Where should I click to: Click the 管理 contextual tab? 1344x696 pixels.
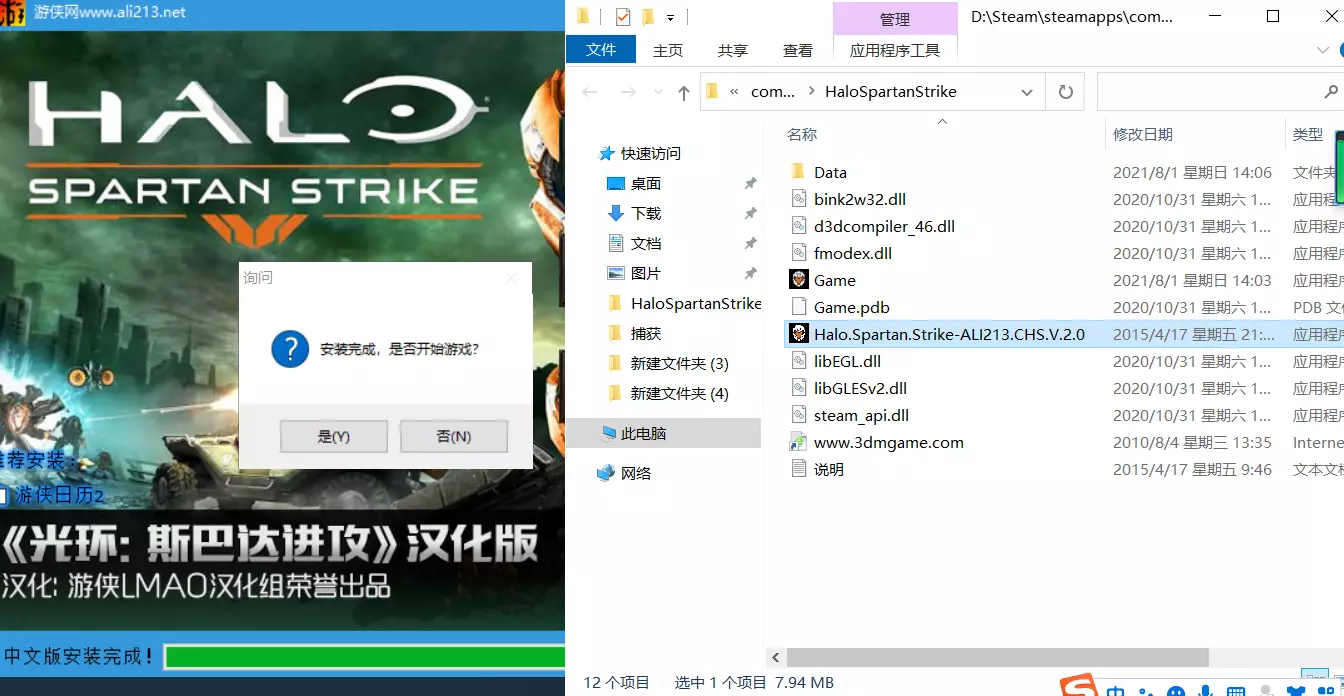point(895,19)
